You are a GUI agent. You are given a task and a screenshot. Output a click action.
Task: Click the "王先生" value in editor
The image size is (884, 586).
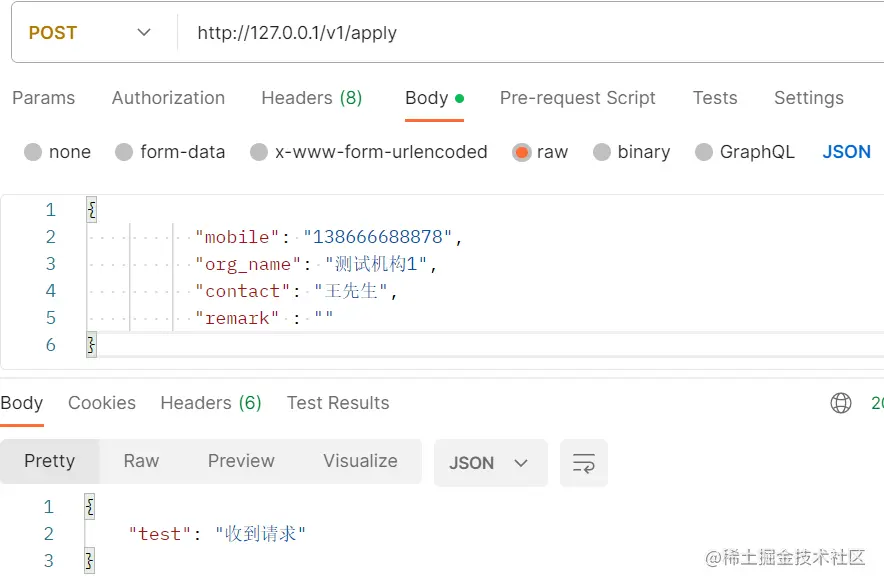(x=351, y=291)
